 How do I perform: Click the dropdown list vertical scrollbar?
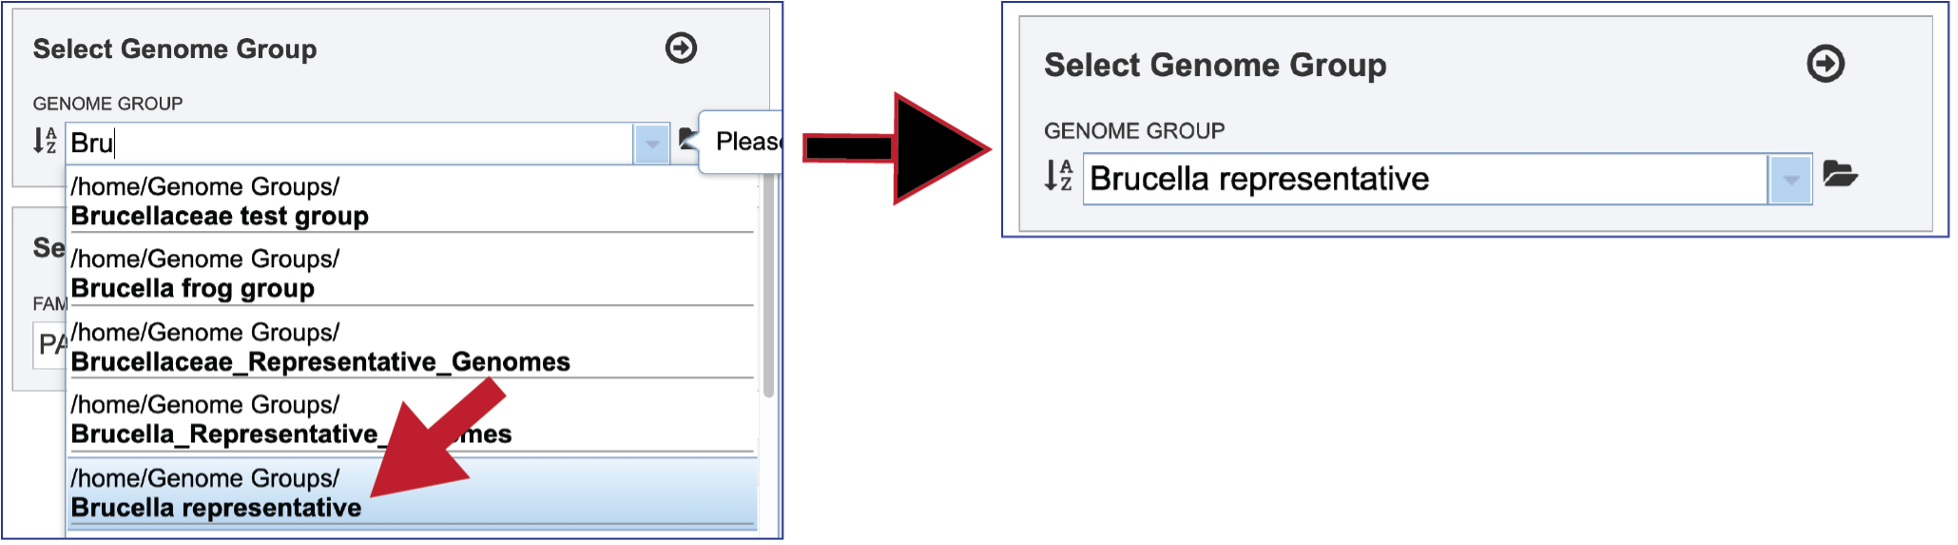click(x=768, y=290)
